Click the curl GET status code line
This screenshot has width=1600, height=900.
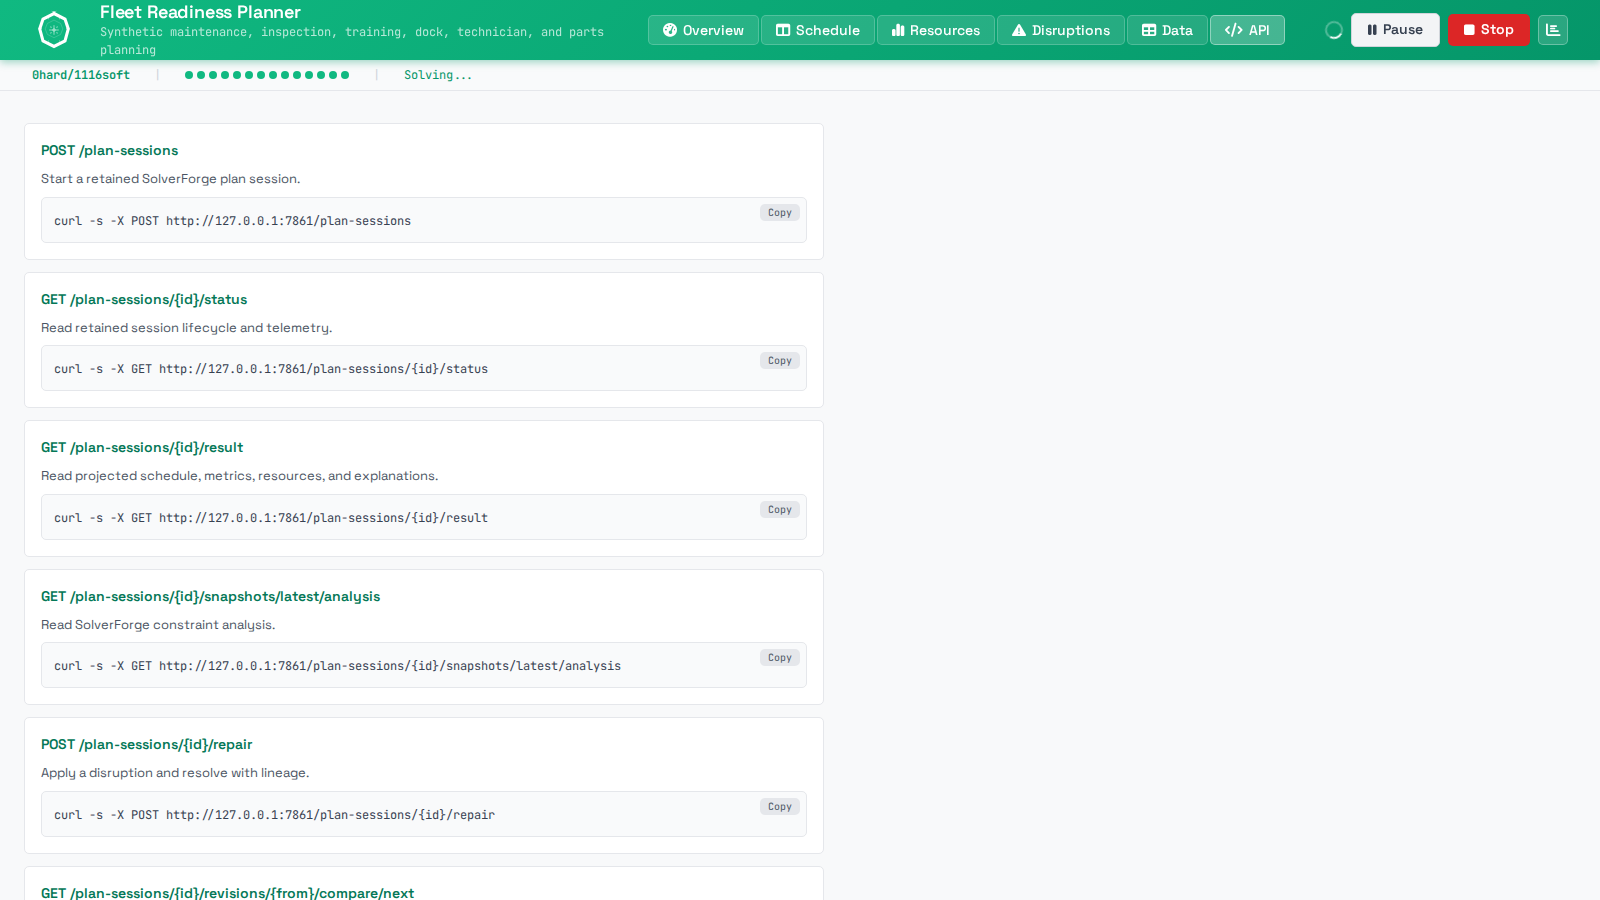[271, 369]
